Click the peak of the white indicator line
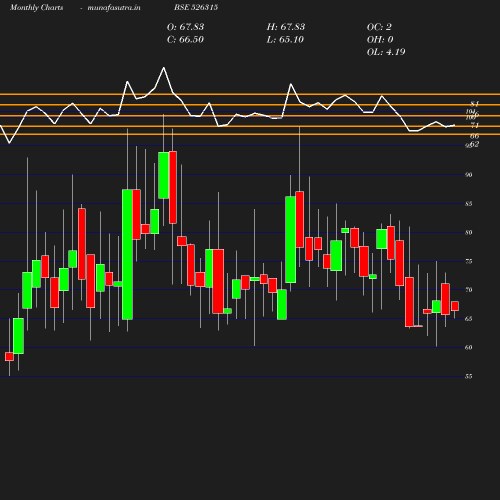Image resolution: width=500 pixels, height=500 pixels. coord(163,68)
